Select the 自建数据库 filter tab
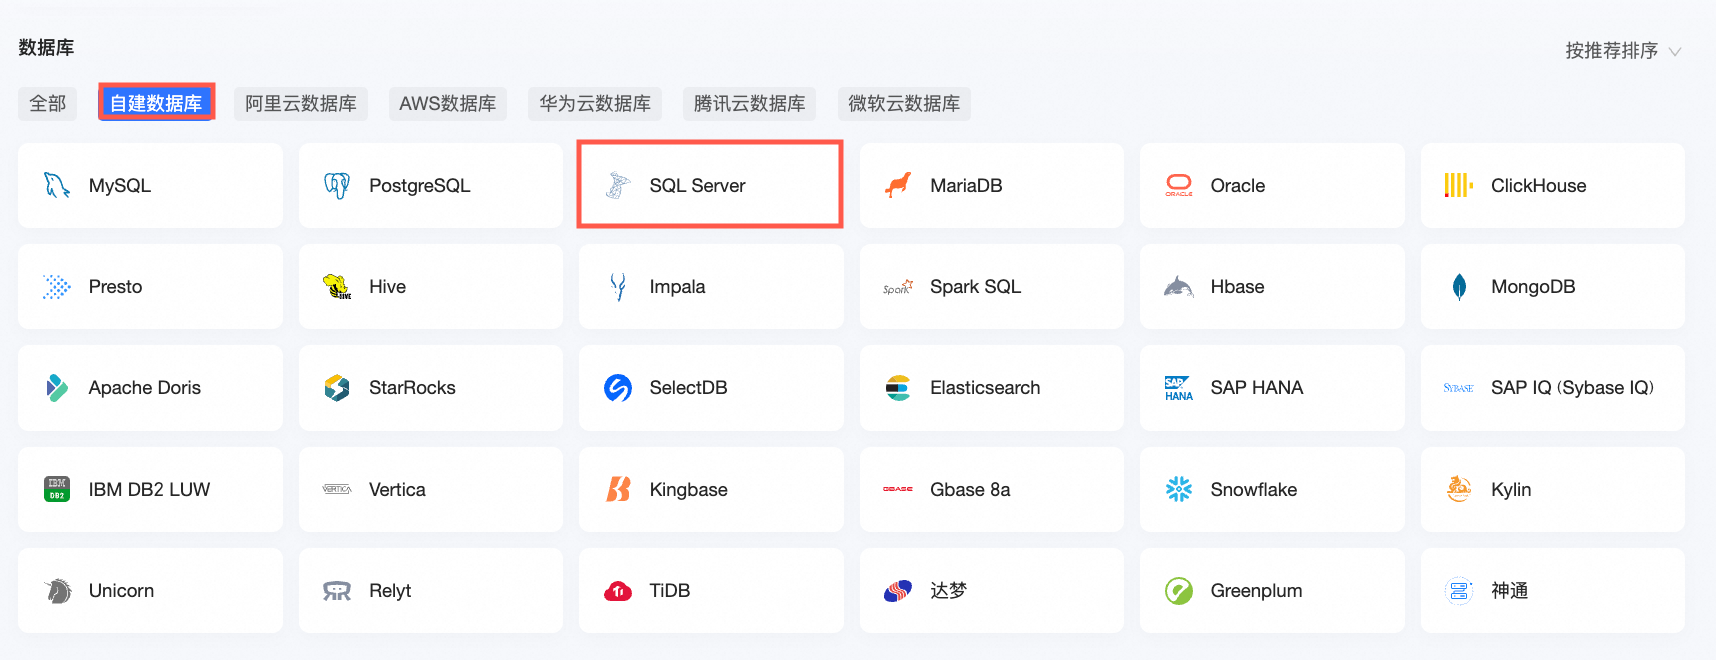1716x660 pixels. (x=156, y=103)
